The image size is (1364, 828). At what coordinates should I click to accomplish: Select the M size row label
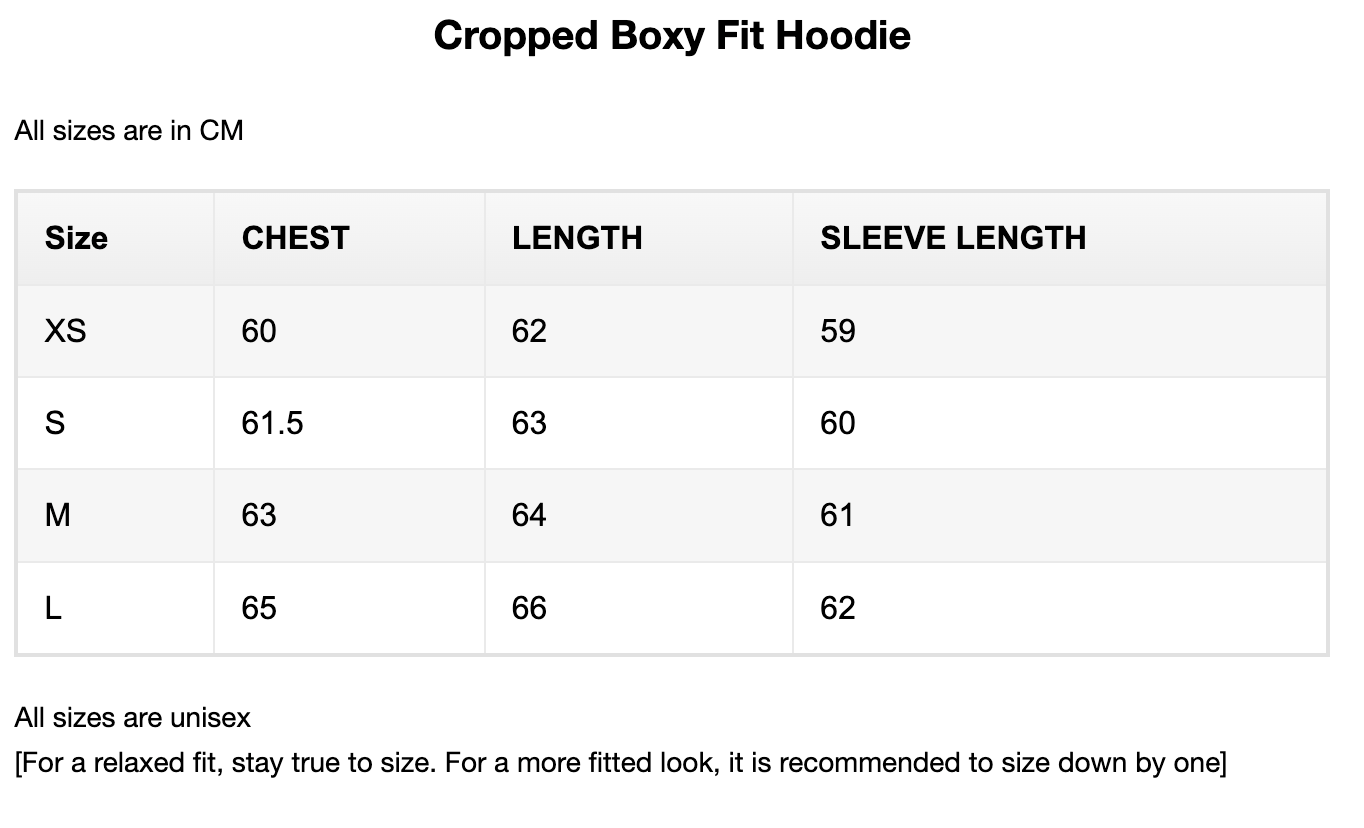pyautogui.click(x=58, y=515)
